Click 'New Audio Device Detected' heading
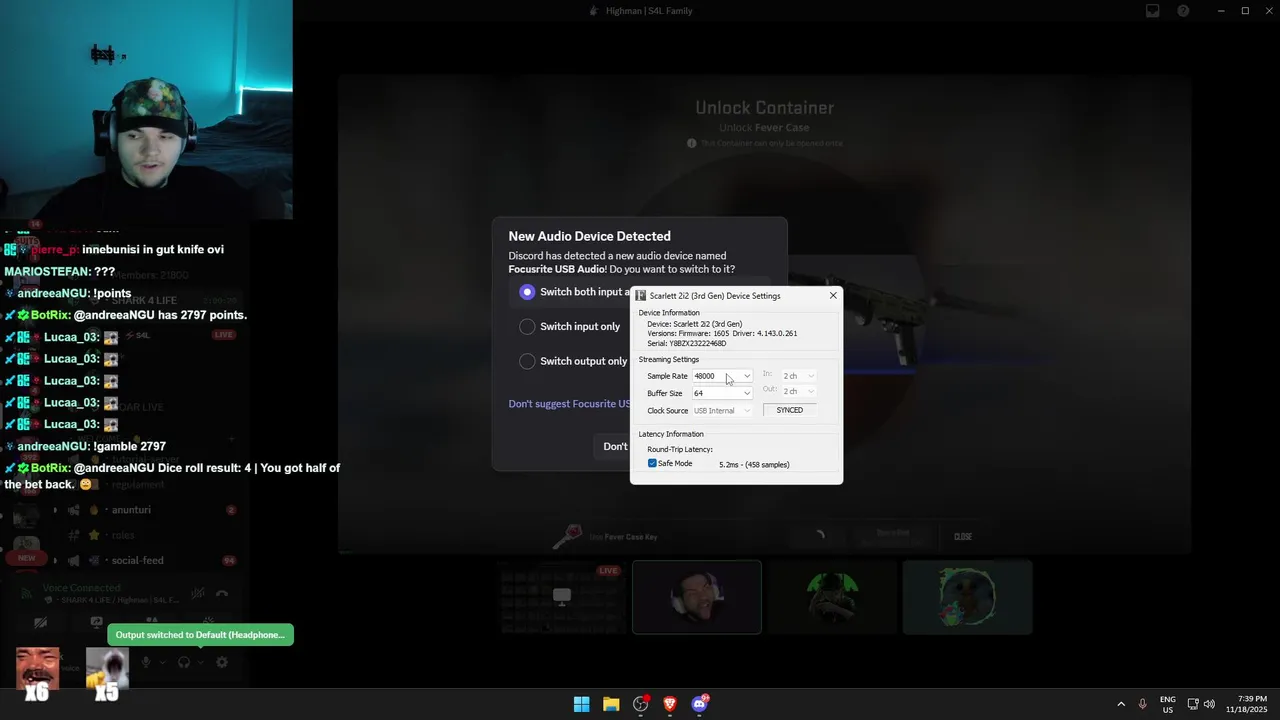This screenshot has height=720, width=1280. pos(590,236)
